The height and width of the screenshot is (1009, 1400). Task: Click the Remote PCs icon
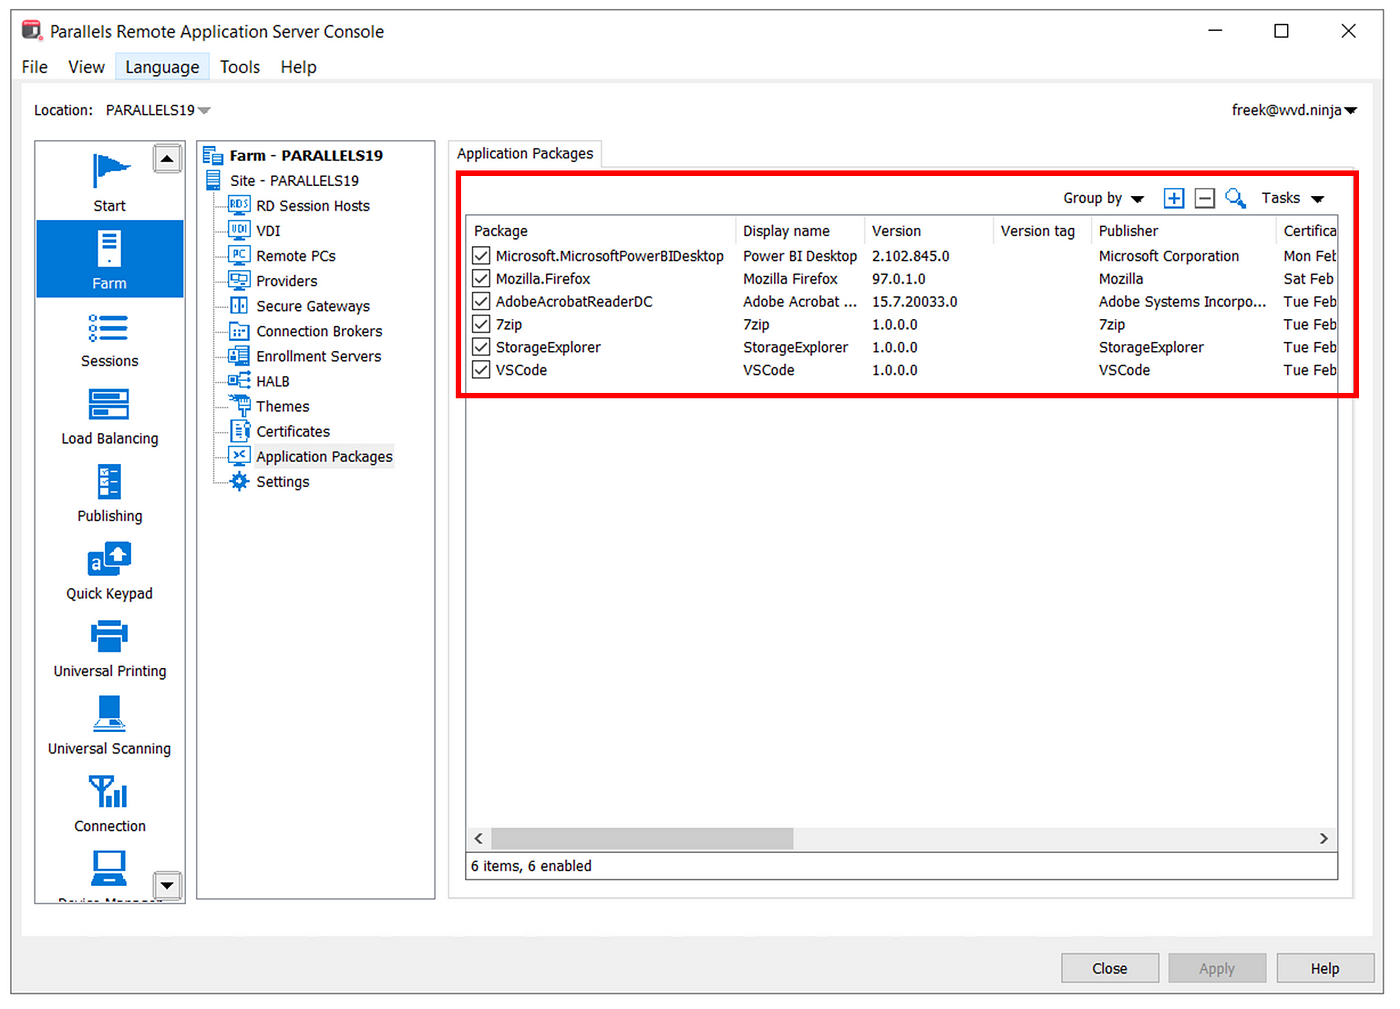coord(239,255)
